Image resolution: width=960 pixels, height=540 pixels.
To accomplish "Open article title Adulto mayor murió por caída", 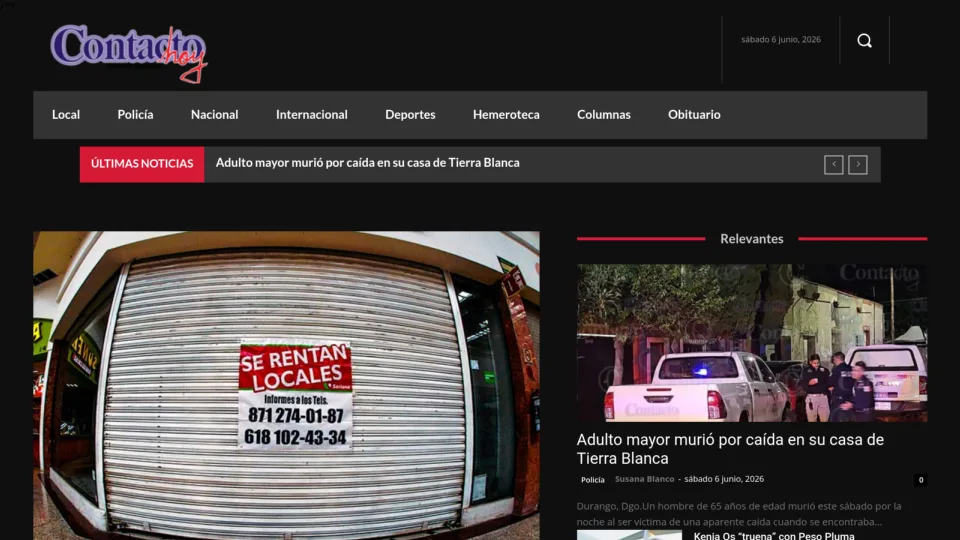I will (x=730, y=449).
